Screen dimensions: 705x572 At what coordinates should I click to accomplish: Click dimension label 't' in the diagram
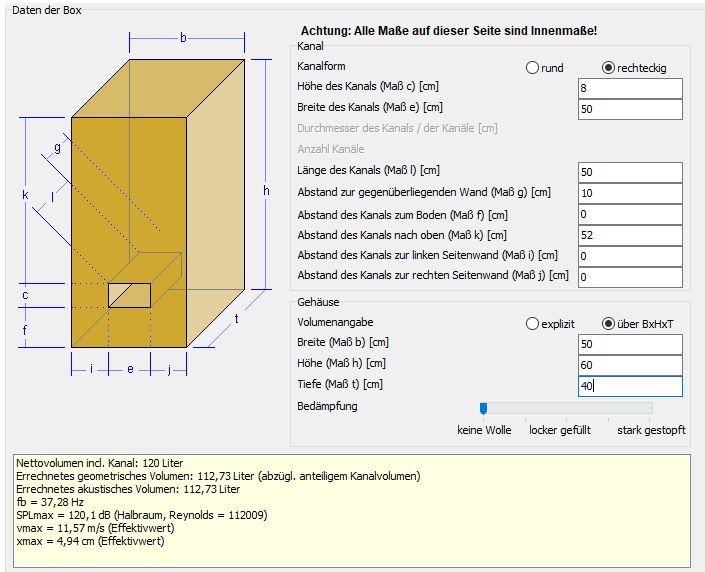click(236, 319)
